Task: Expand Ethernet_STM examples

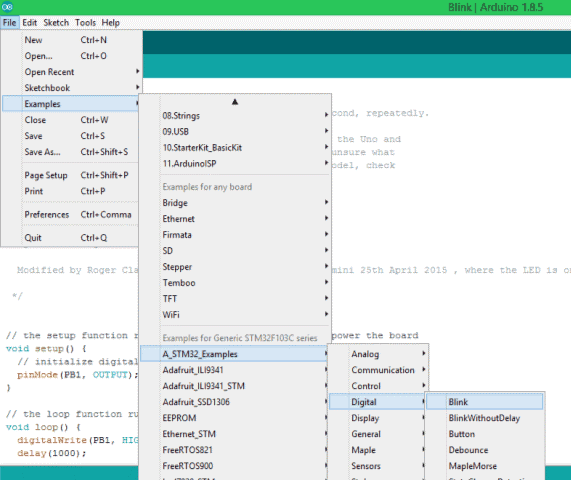Action: tap(234, 434)
